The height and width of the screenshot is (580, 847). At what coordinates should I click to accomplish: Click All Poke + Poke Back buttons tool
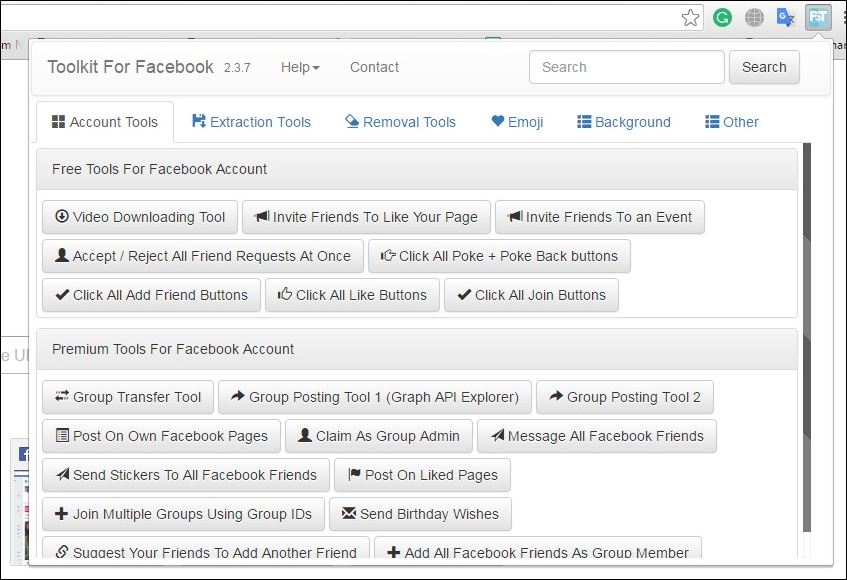coord(499,256)
